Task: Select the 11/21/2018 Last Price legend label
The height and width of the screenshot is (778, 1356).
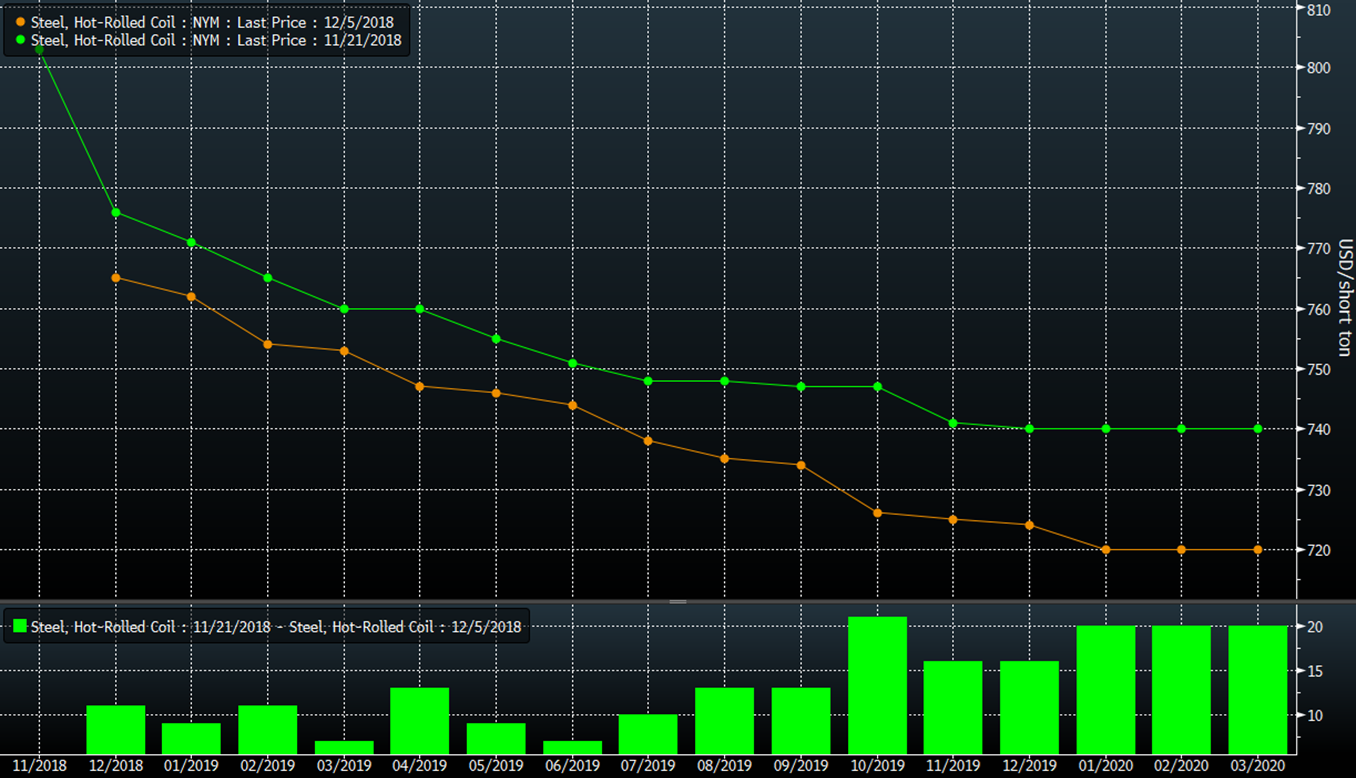Action: [216, 41]
